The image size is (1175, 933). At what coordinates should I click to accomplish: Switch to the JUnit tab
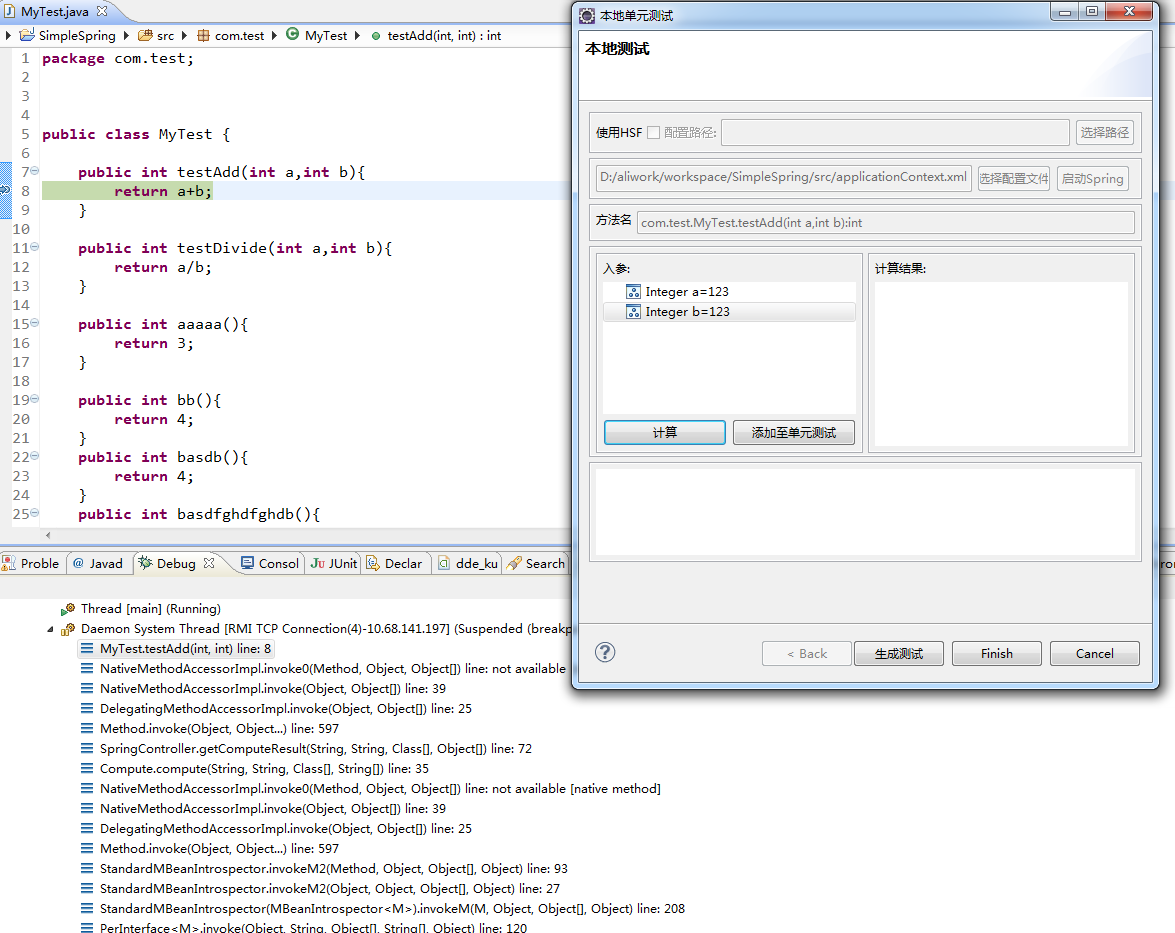click(x=334, y=563)
